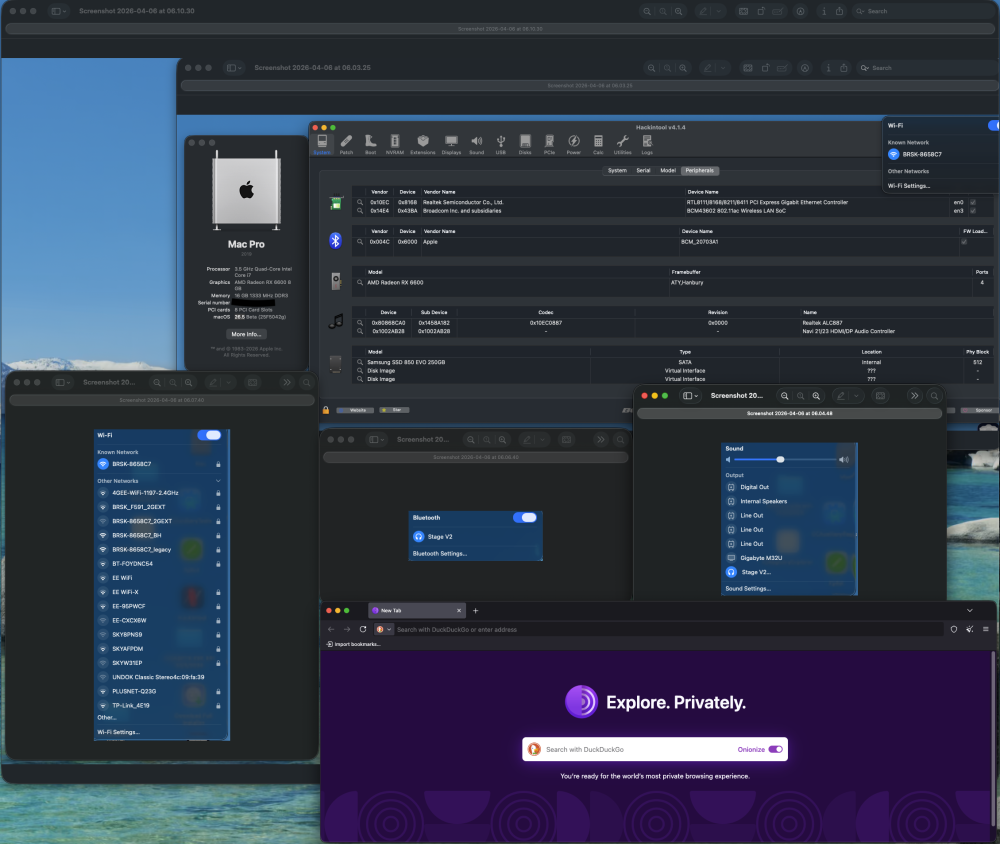The height and width of the screenshot is (844, 1000).
Task: Click the Info icon in Screenshot 06.10.30 window
Action: [x=823, y=11]
